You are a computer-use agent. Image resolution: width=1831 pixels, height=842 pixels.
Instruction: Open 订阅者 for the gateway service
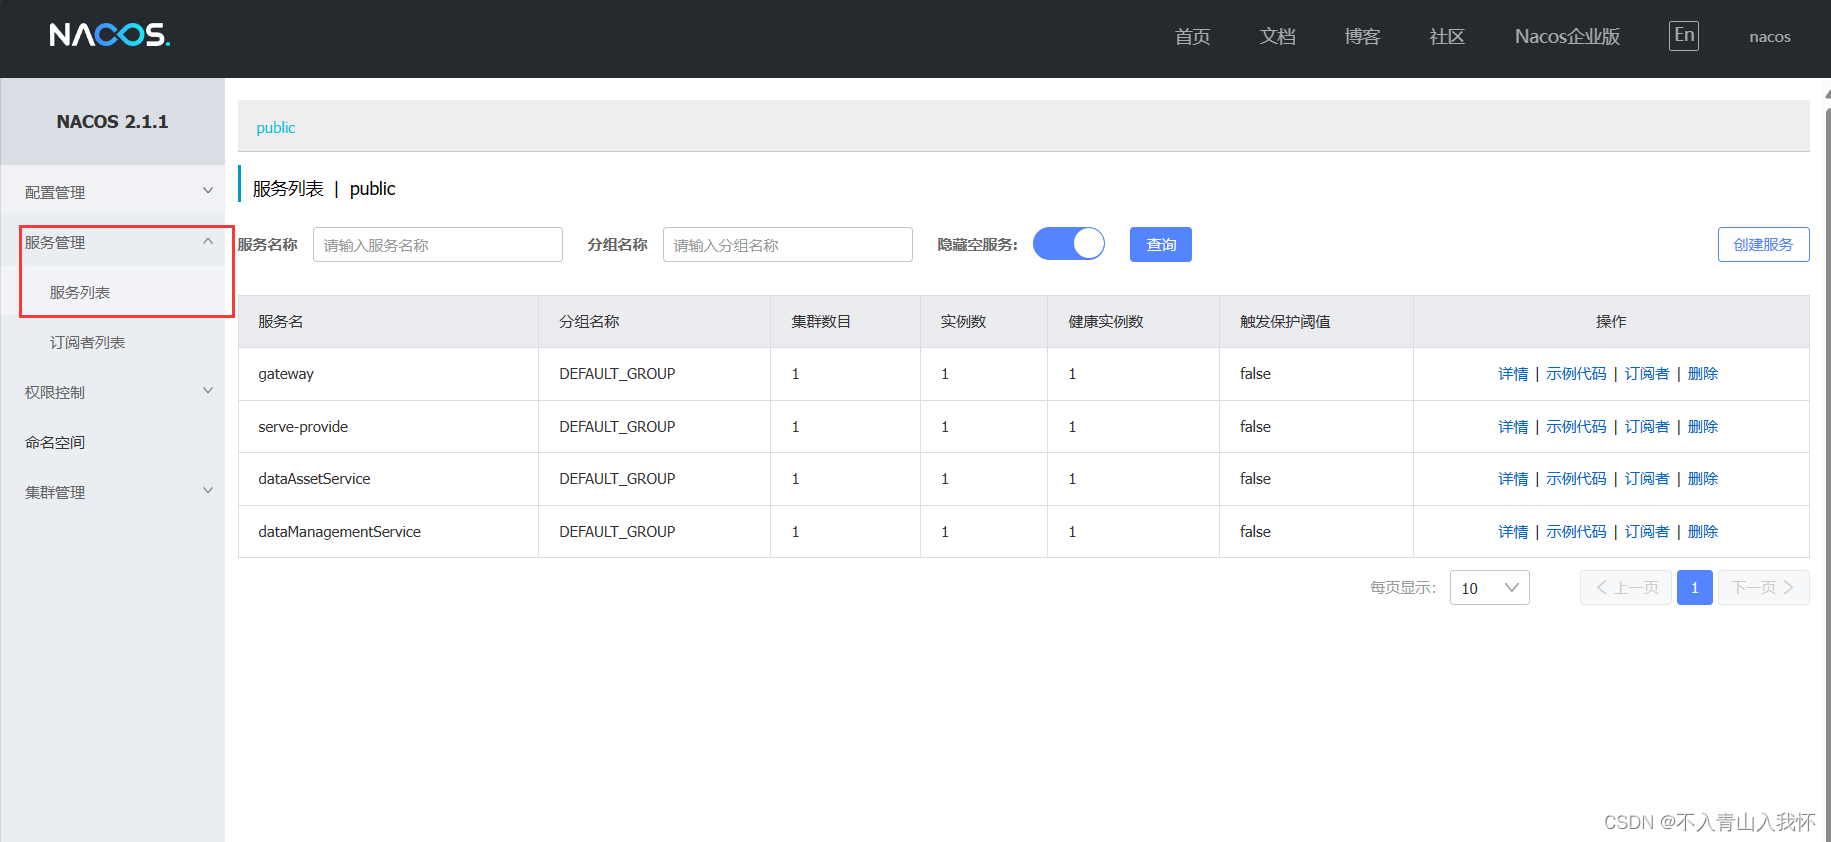tap(1647, 374)
